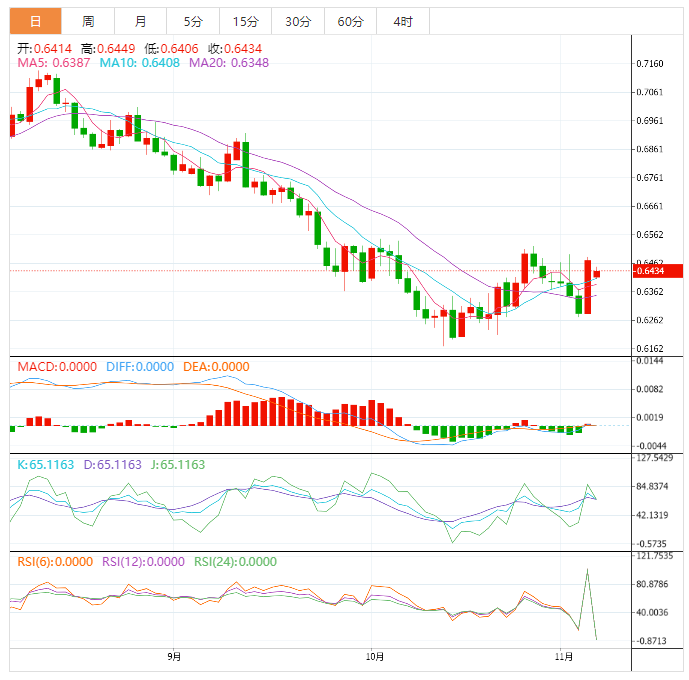Viewport: 689px width, 680px height.
Task: Click the RSI(12):0.0000 label
Action: tap(143, 562)
